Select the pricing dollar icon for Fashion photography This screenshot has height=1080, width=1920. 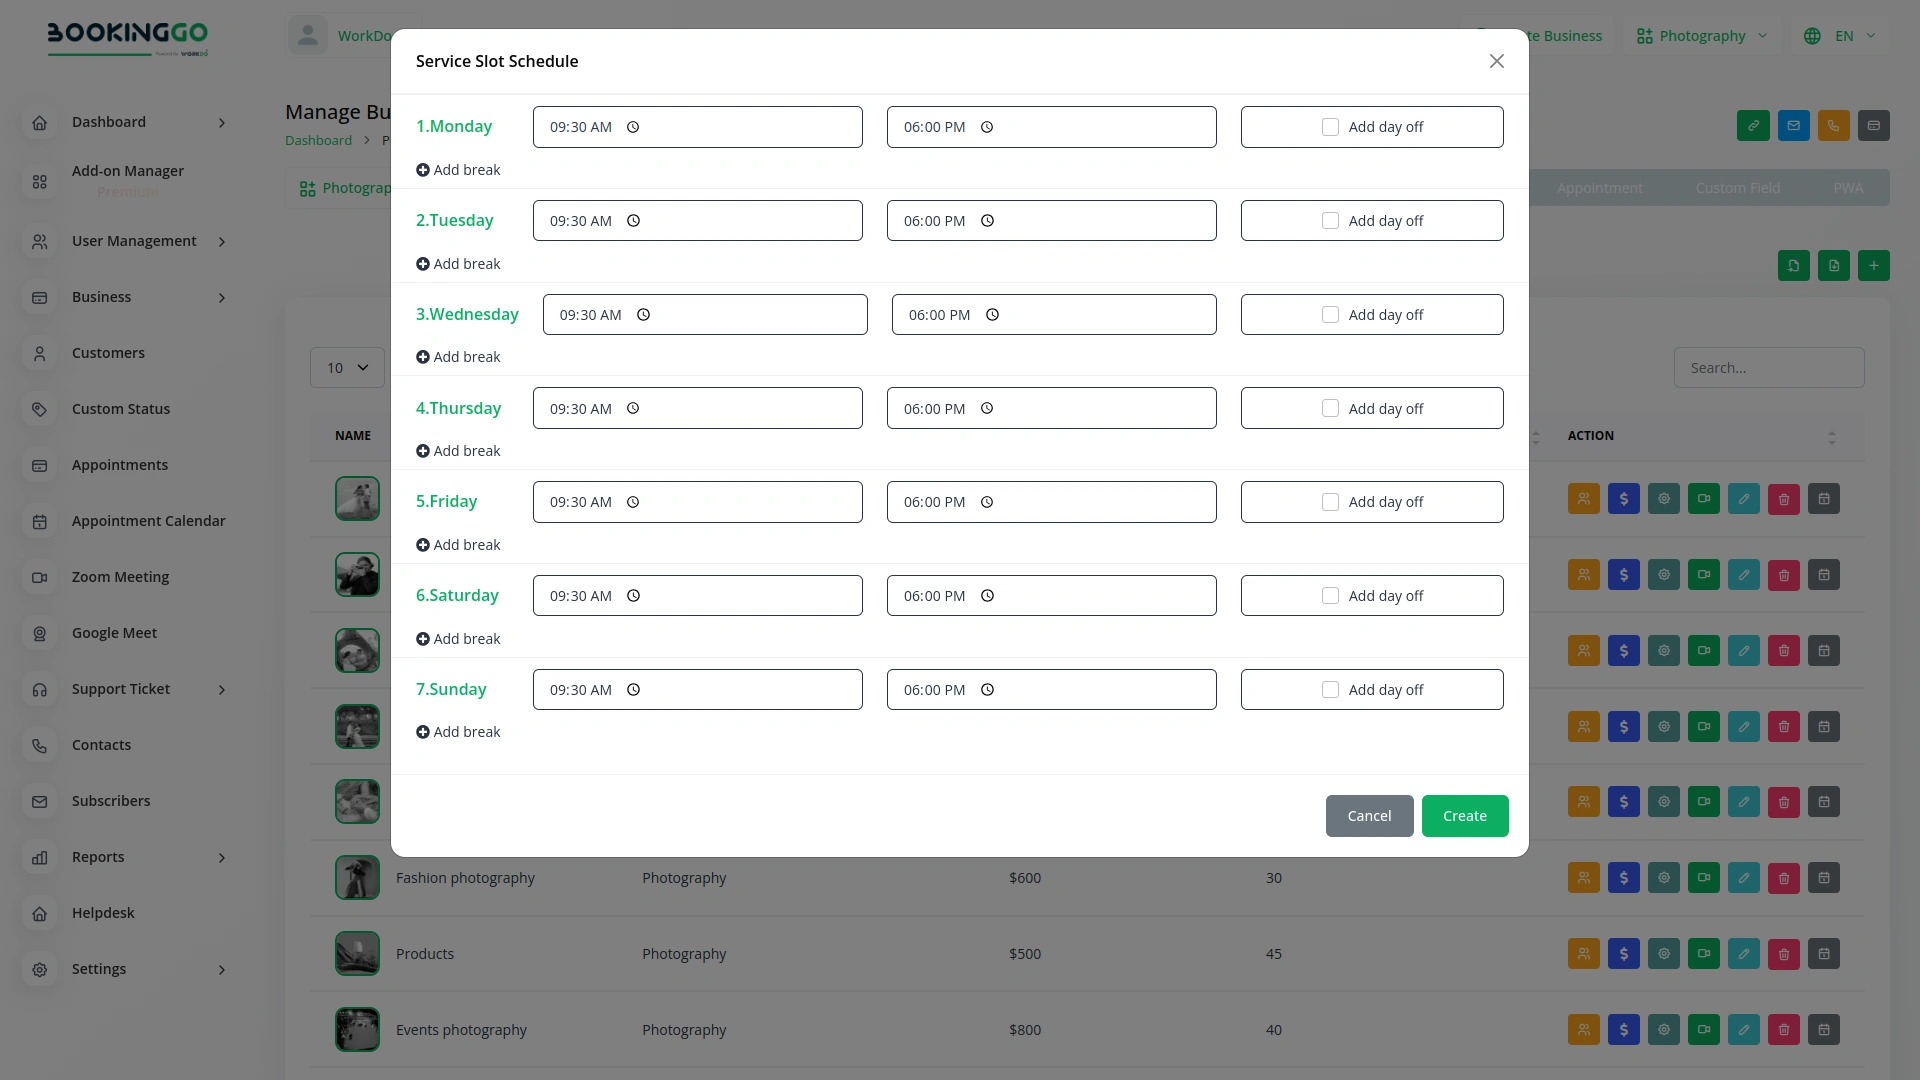point(1624,878)
